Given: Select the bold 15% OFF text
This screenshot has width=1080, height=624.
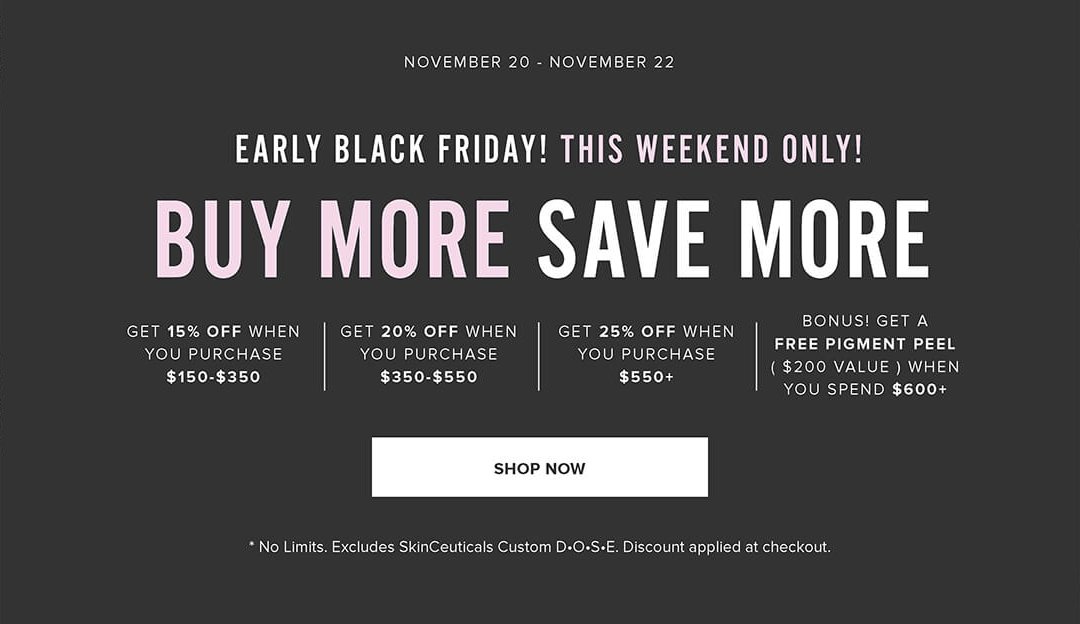Looking at the screenshot, I should (205, 331).
